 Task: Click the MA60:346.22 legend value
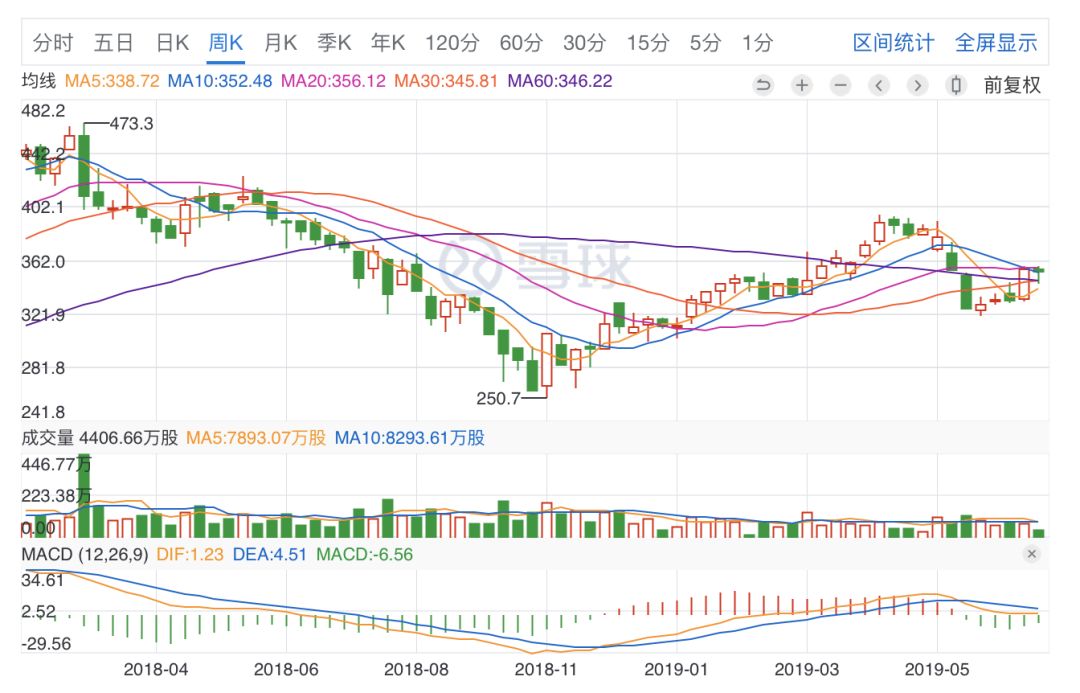560,81
